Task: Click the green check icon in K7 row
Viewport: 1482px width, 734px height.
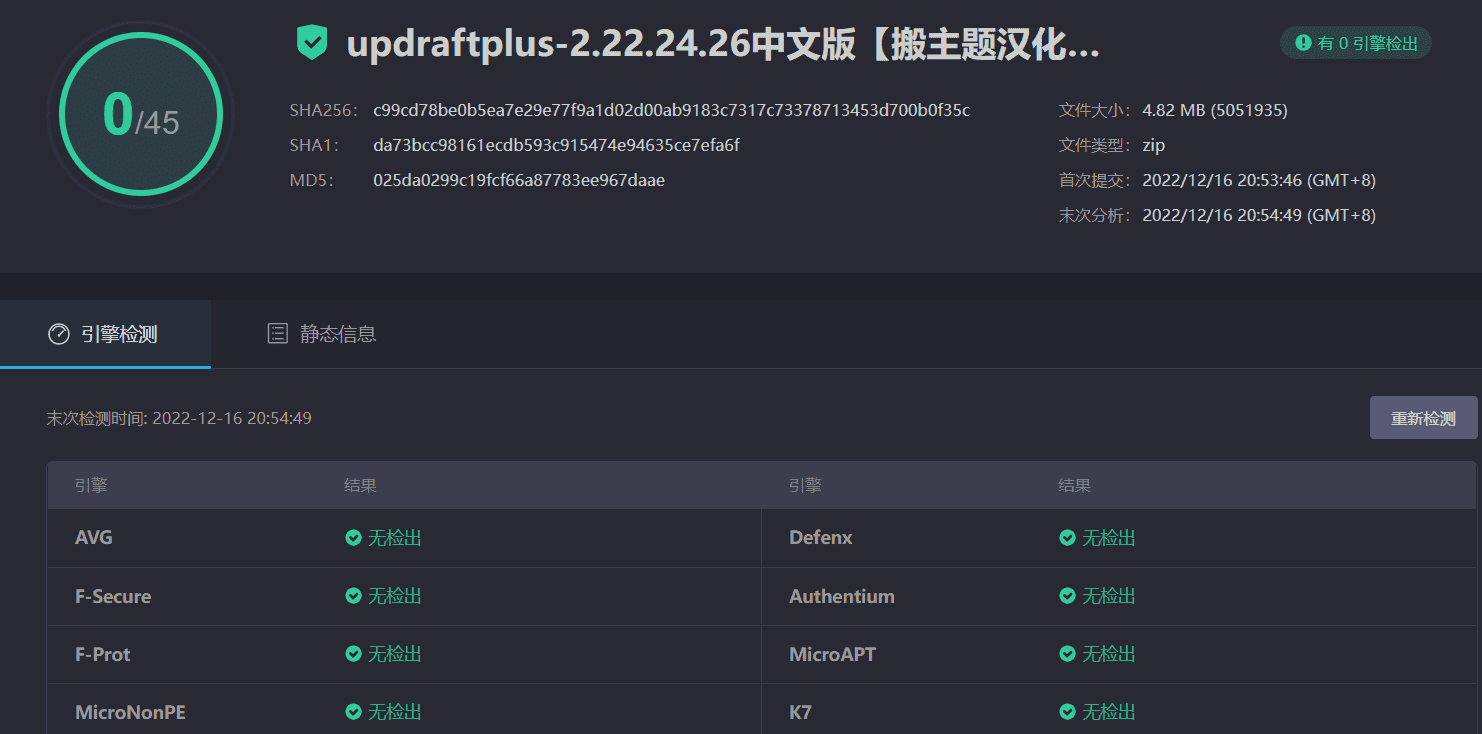Action: 1067,712
